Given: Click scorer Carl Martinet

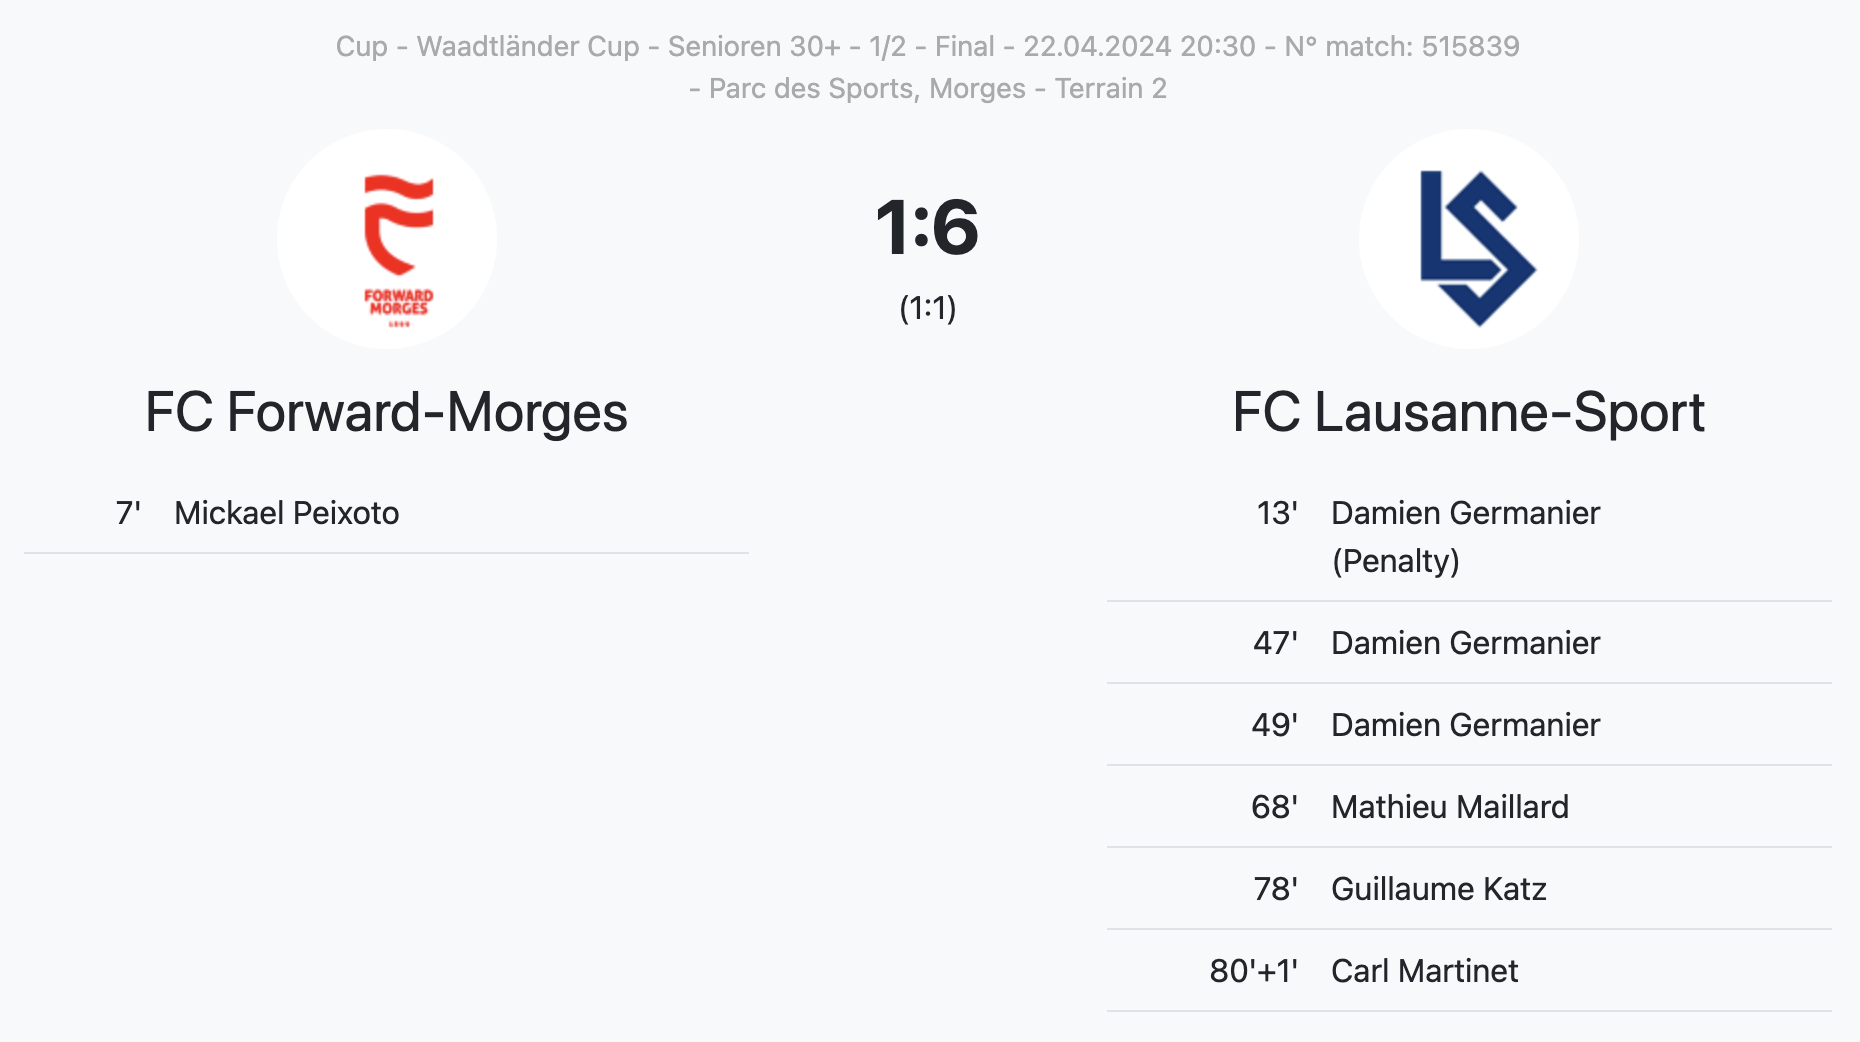Looking at the screenshot, I should (x=1425, y=971).
